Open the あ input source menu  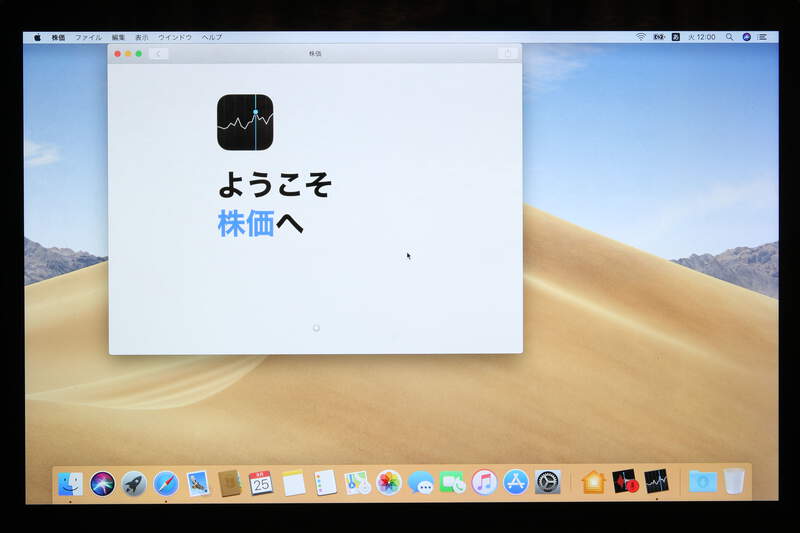(x=676, y=37)
